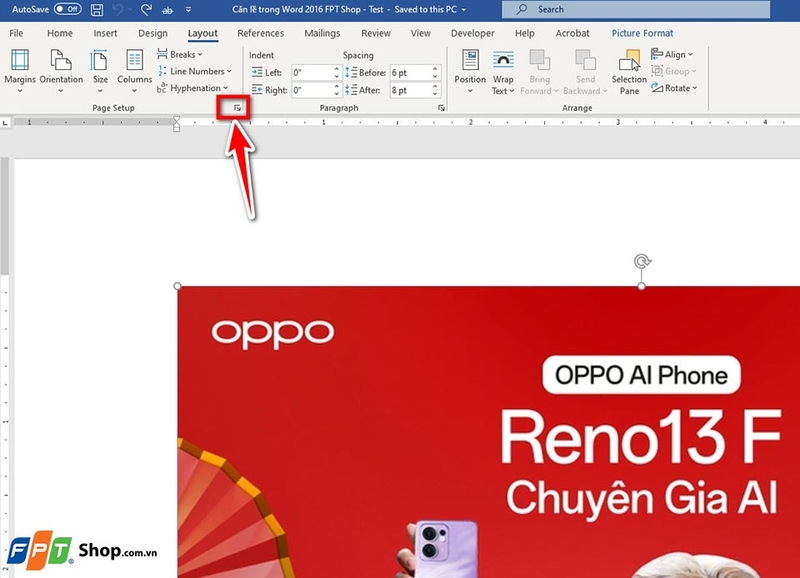This screenshot has width=800, height=578.
Task: Switch to the Insert tab
Action: (105, 33)
